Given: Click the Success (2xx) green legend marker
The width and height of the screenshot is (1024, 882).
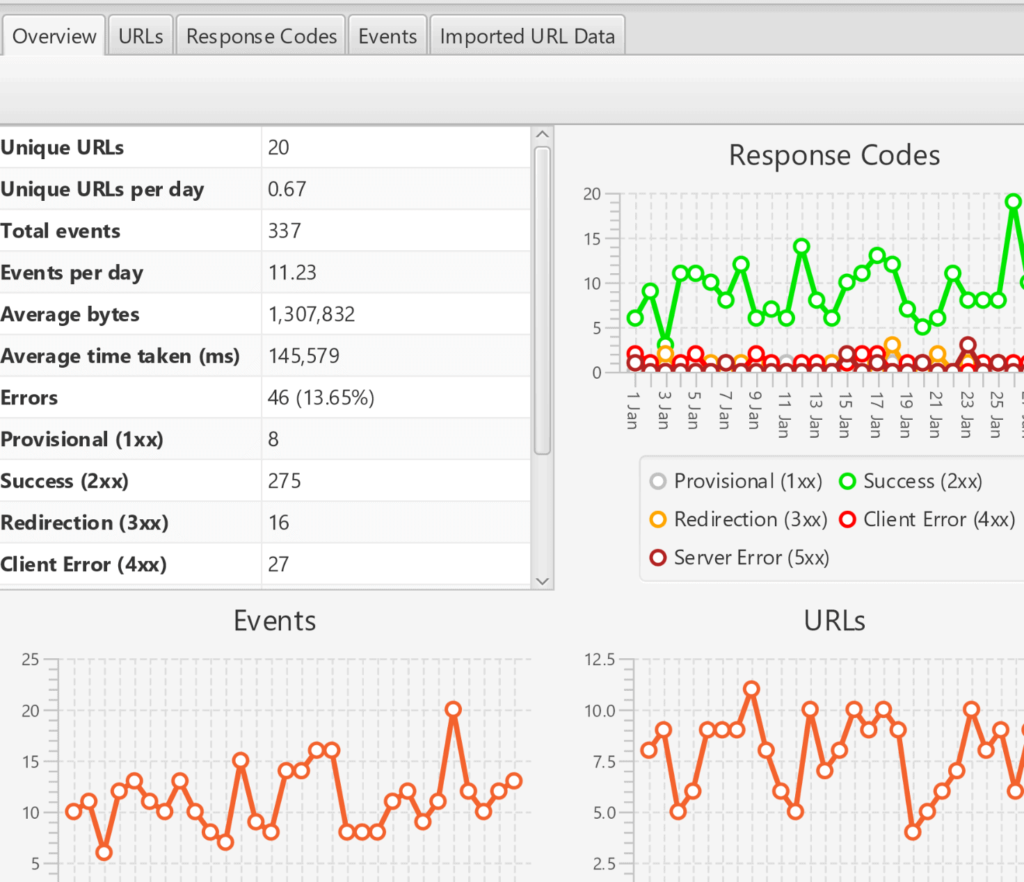Looking at the screenshot, I should (x=847, y=482).
